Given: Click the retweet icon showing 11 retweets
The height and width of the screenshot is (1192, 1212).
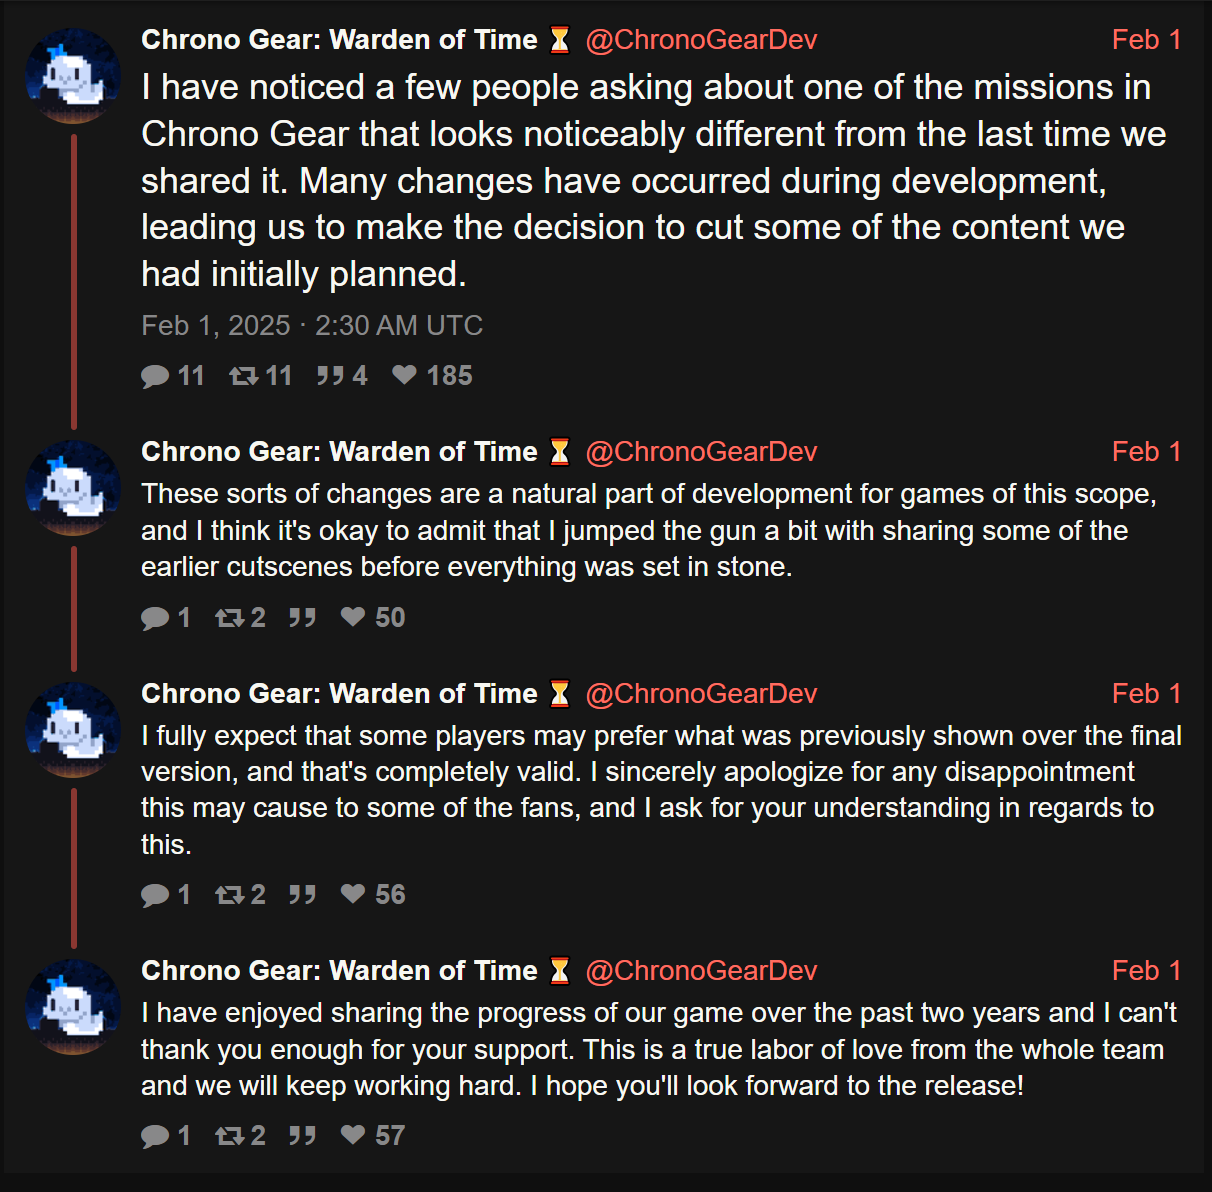Looking at the screenshot, I should coord(243,376).
